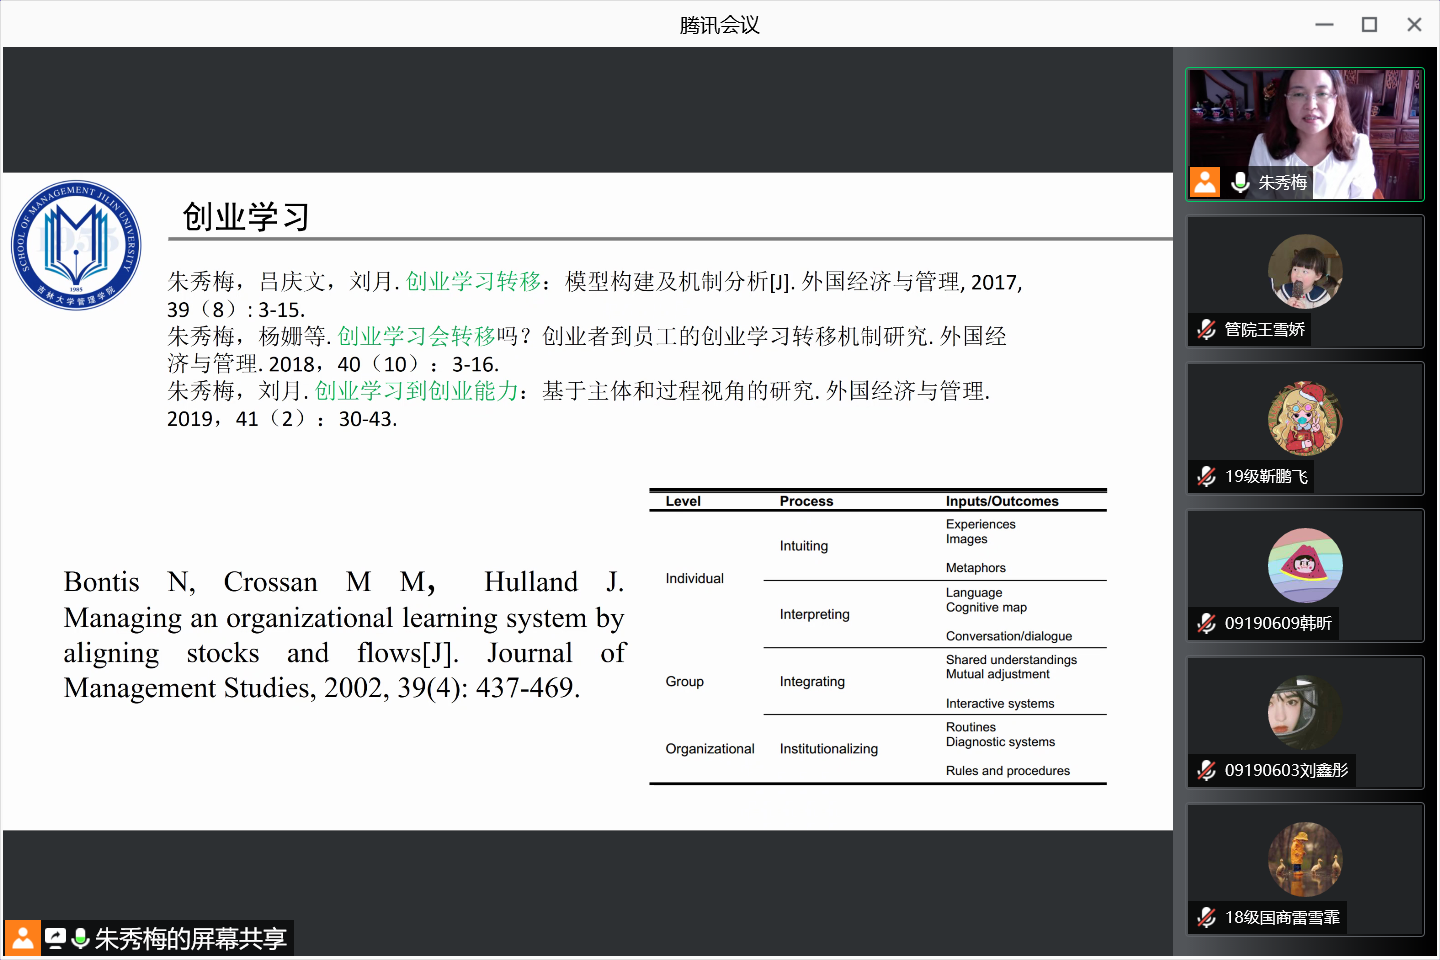The height and width of the screenshot is (960, 1440).
Task: Click the screen share icon in bottom-left bar
Action: pos(55,938)
